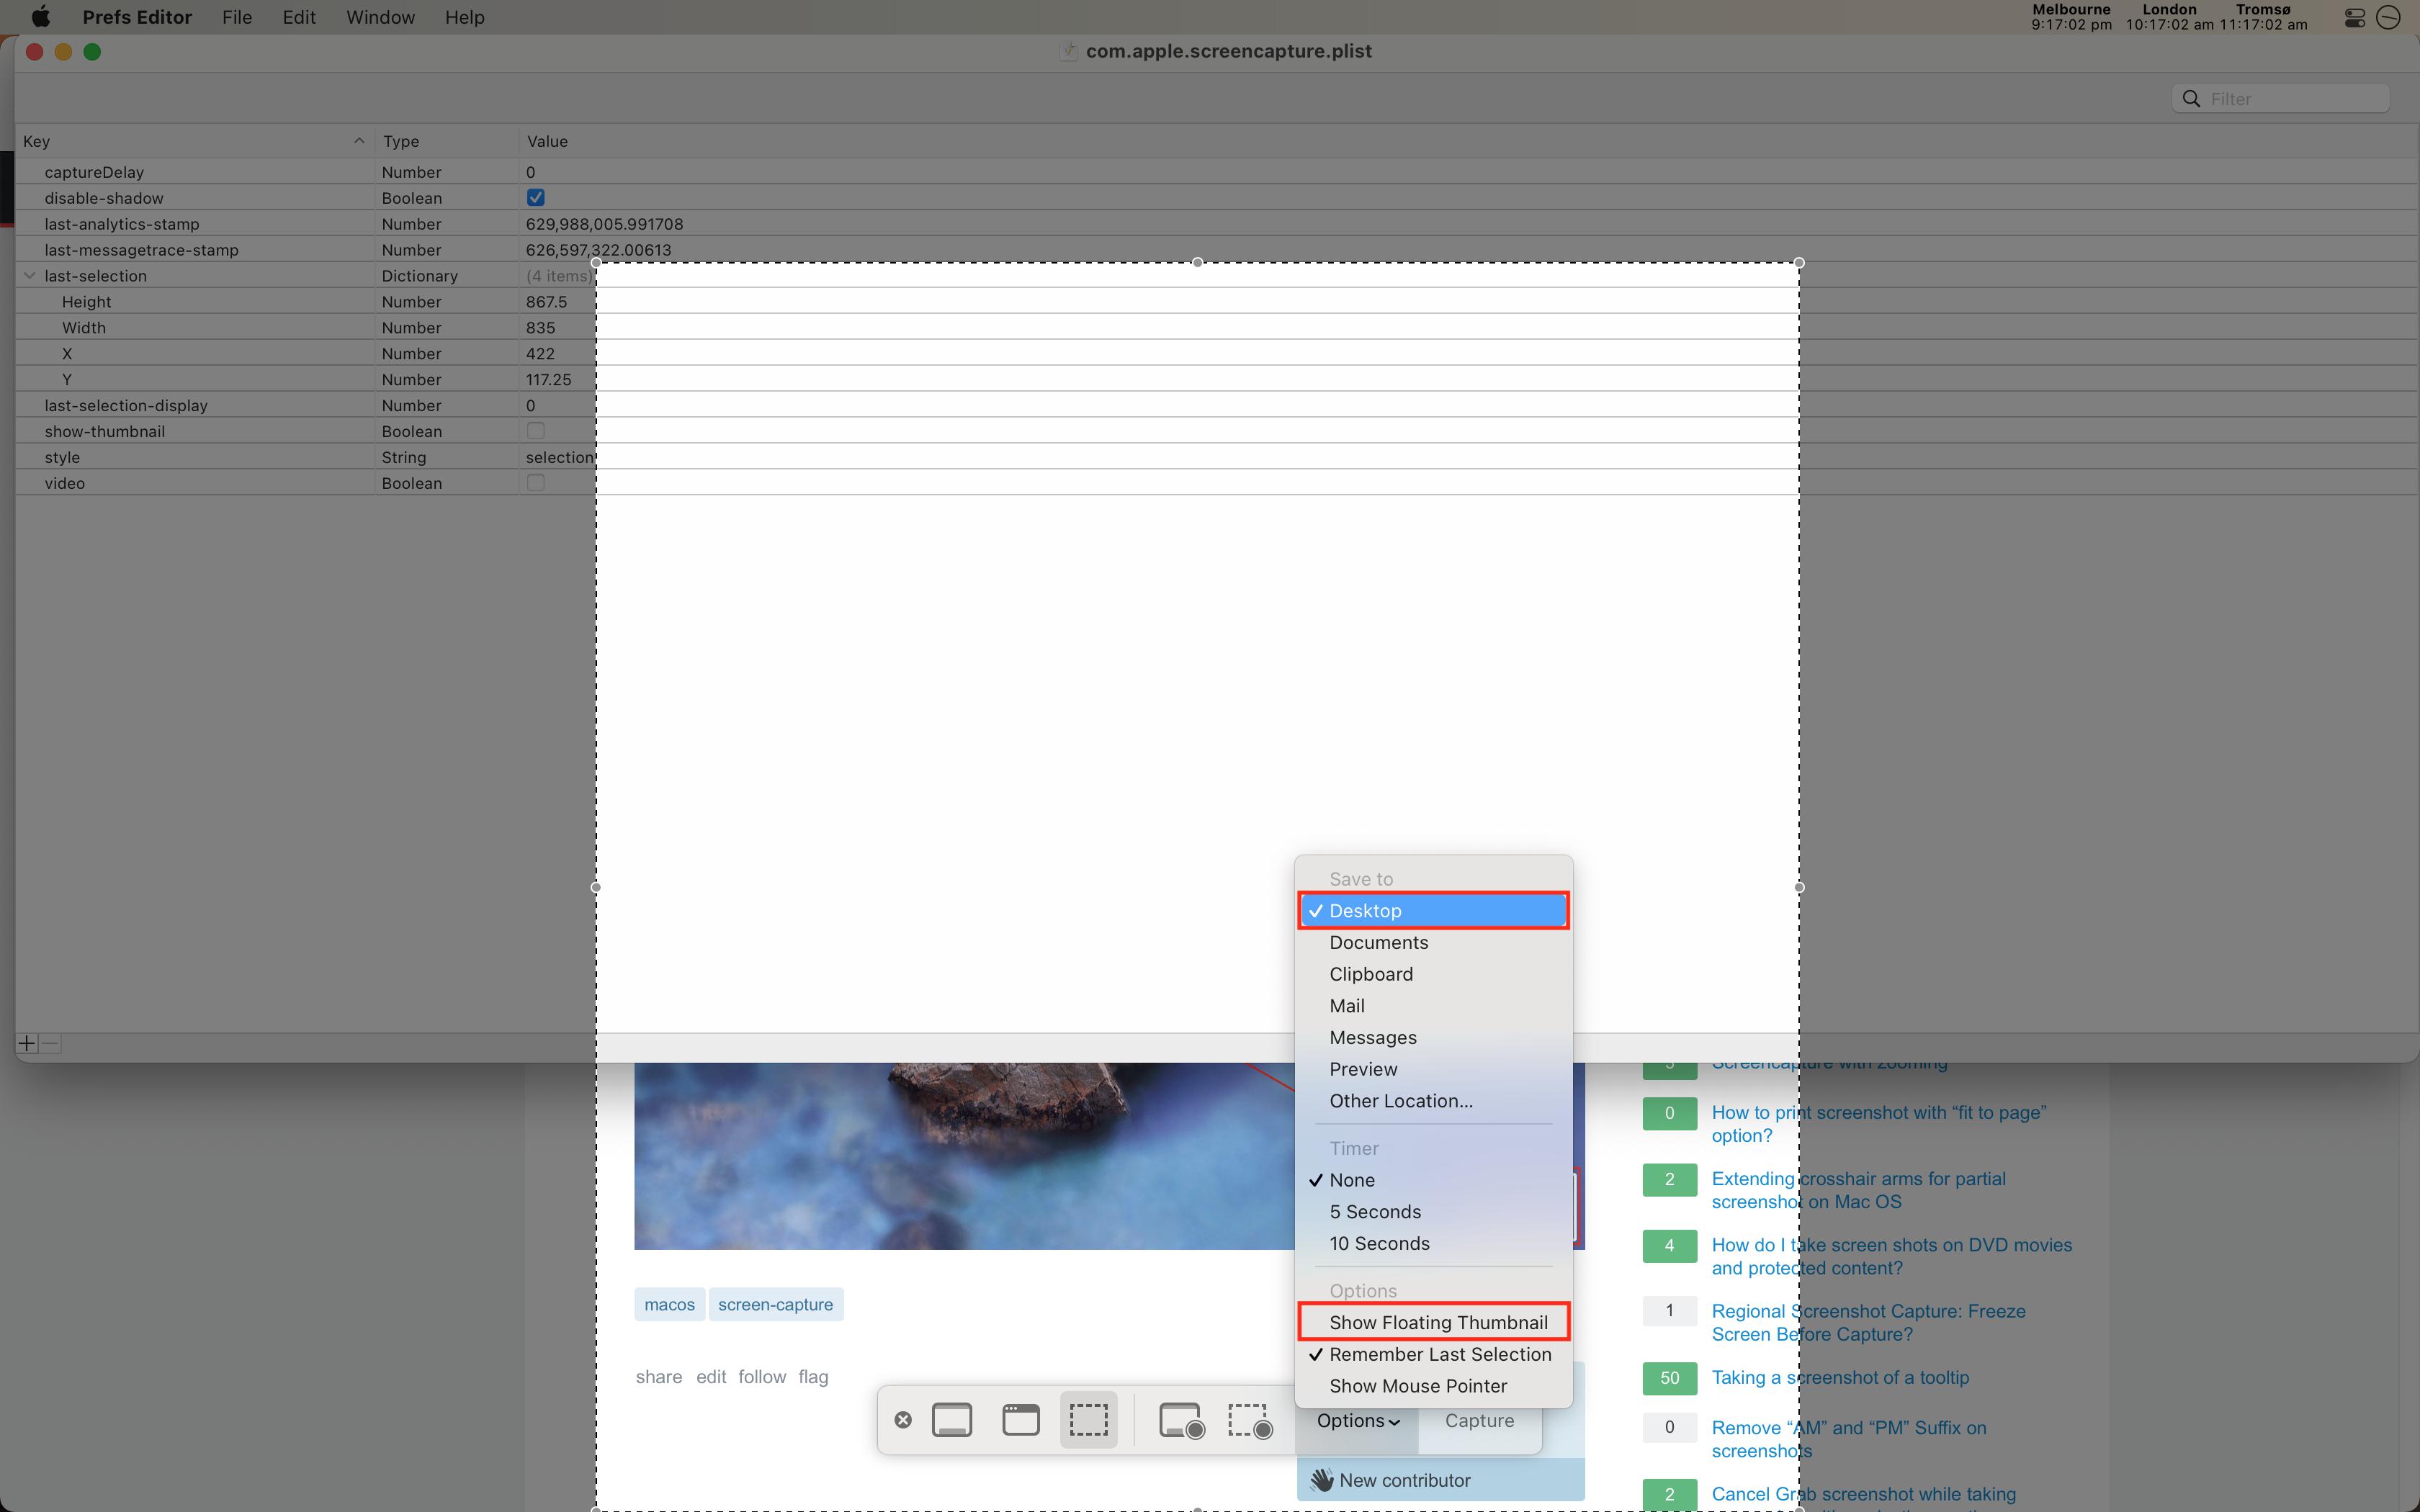Toggle Remember Last Selection option
This screenshot has width=2420, height=1512.
pyautogui.click(x=1439, y=1354)
